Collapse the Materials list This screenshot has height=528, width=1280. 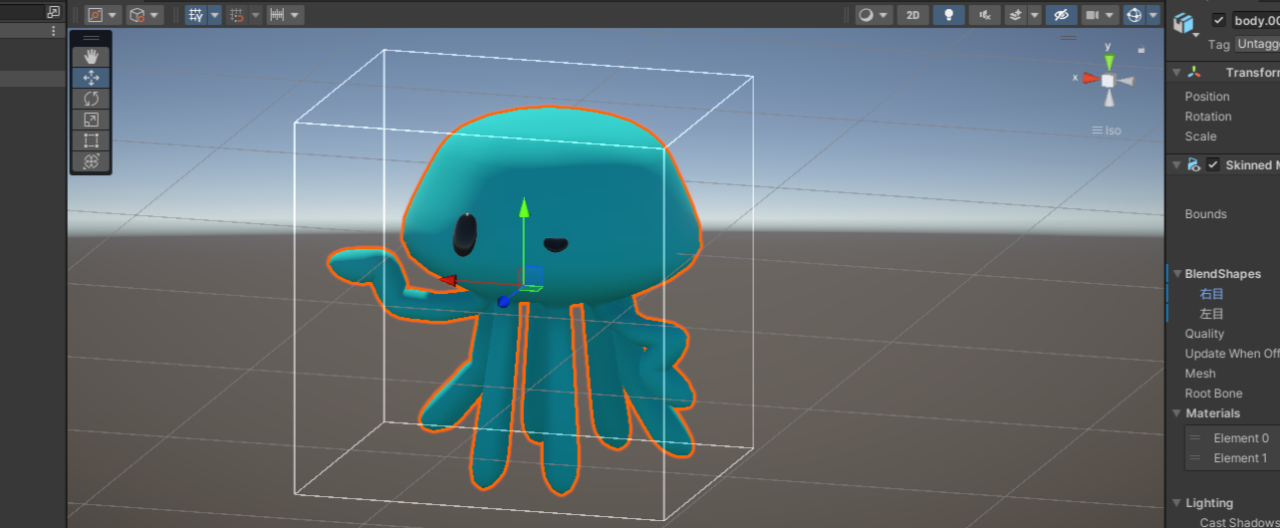(1177, 413)
